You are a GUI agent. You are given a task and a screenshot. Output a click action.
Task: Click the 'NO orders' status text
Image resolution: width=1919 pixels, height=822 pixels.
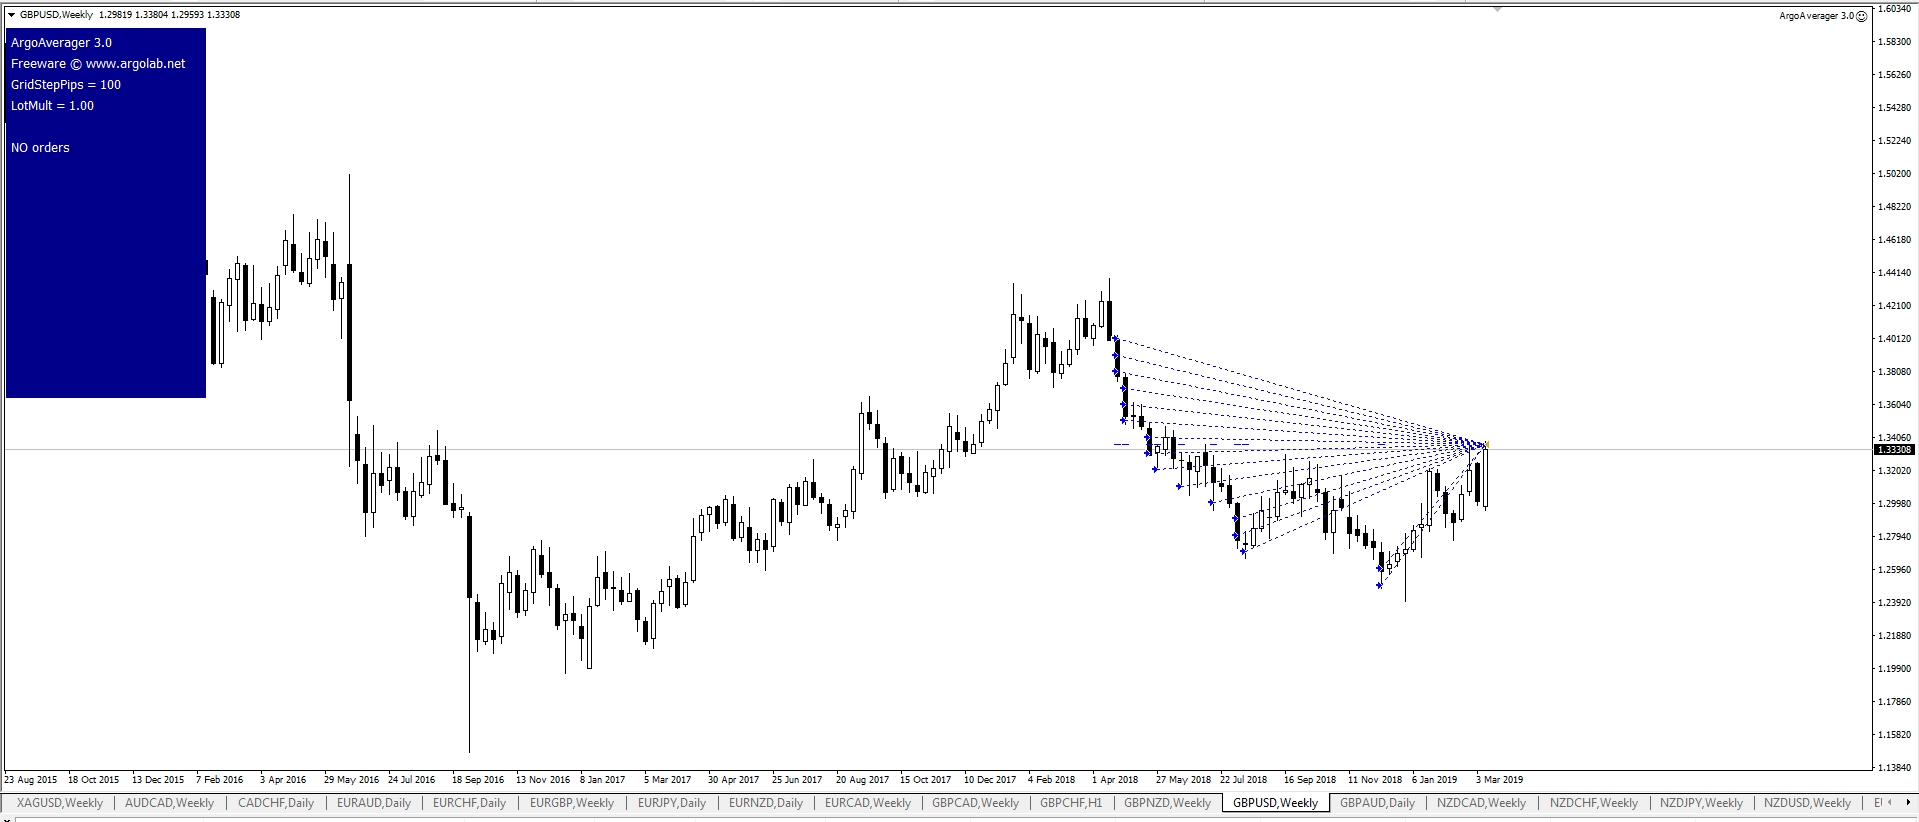click(40, 148)
